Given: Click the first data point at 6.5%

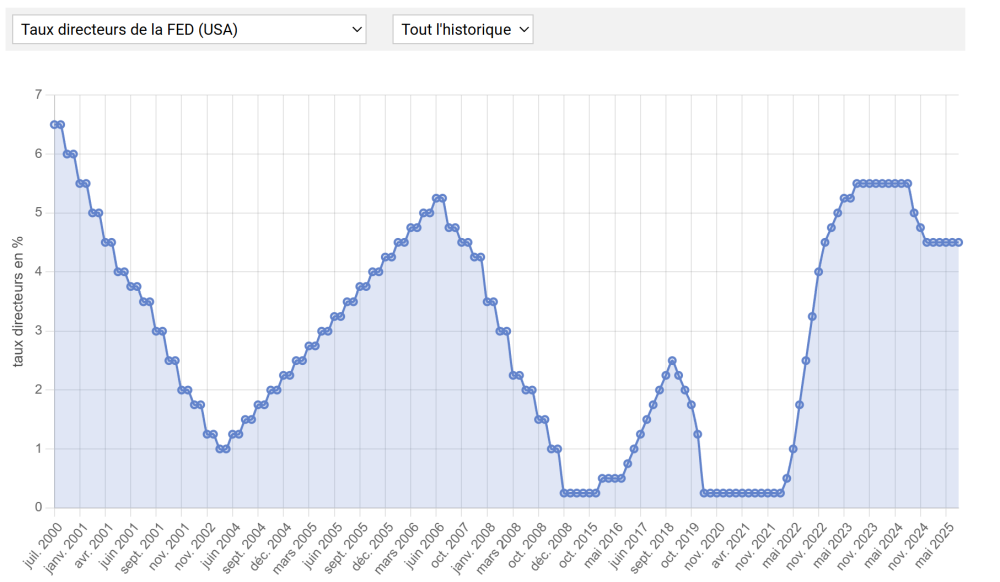Looking at the screenshot, I should point(54,124).
